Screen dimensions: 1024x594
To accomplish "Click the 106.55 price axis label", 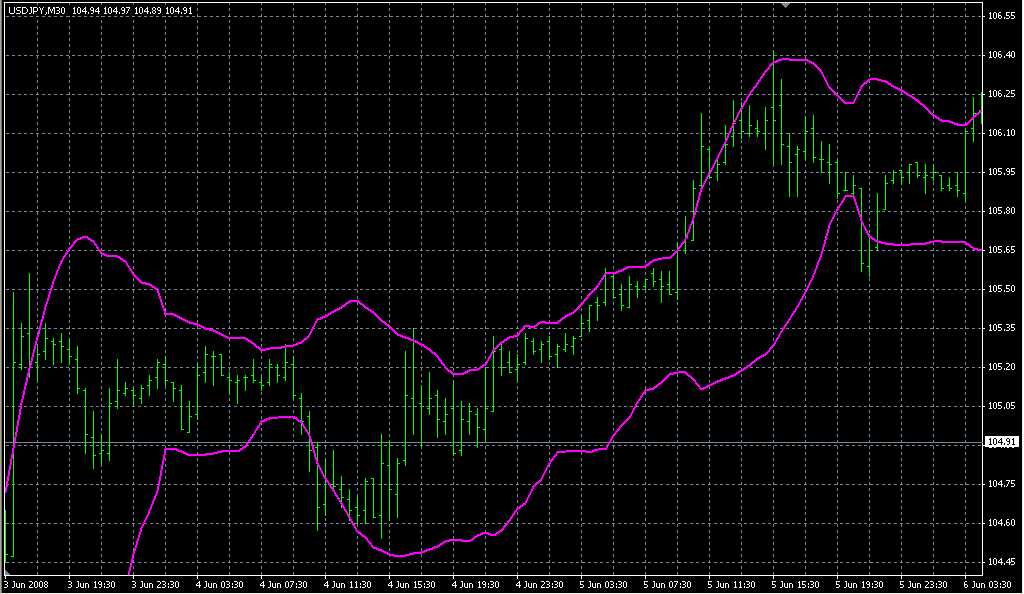I will [x=1001, y=17].
